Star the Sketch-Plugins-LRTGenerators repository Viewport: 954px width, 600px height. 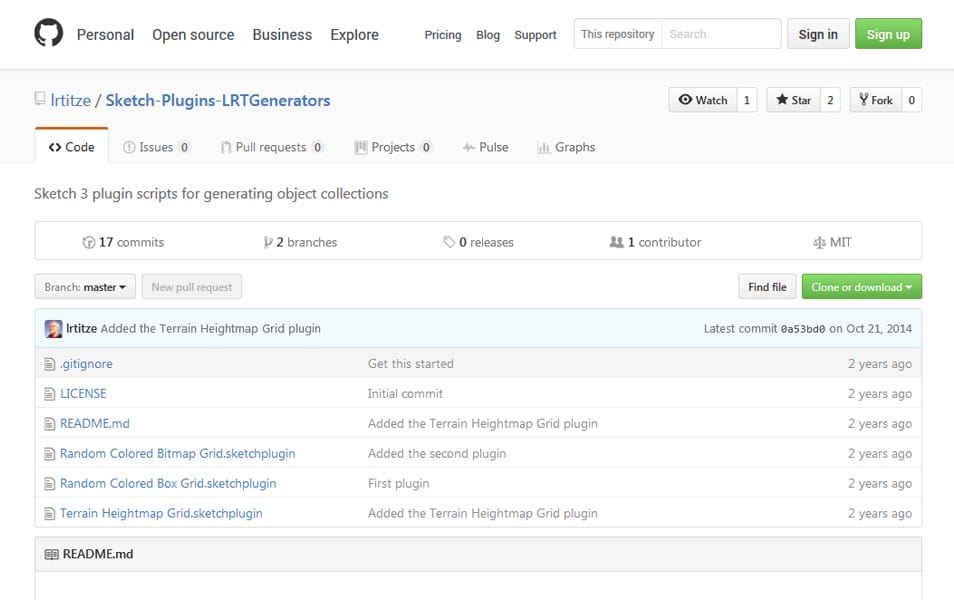[793, 100]
